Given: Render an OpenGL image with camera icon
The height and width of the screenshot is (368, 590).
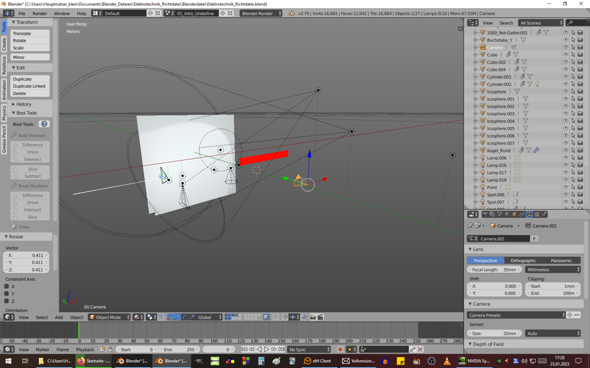Looking at the screenshot, I should pos(313,317).
